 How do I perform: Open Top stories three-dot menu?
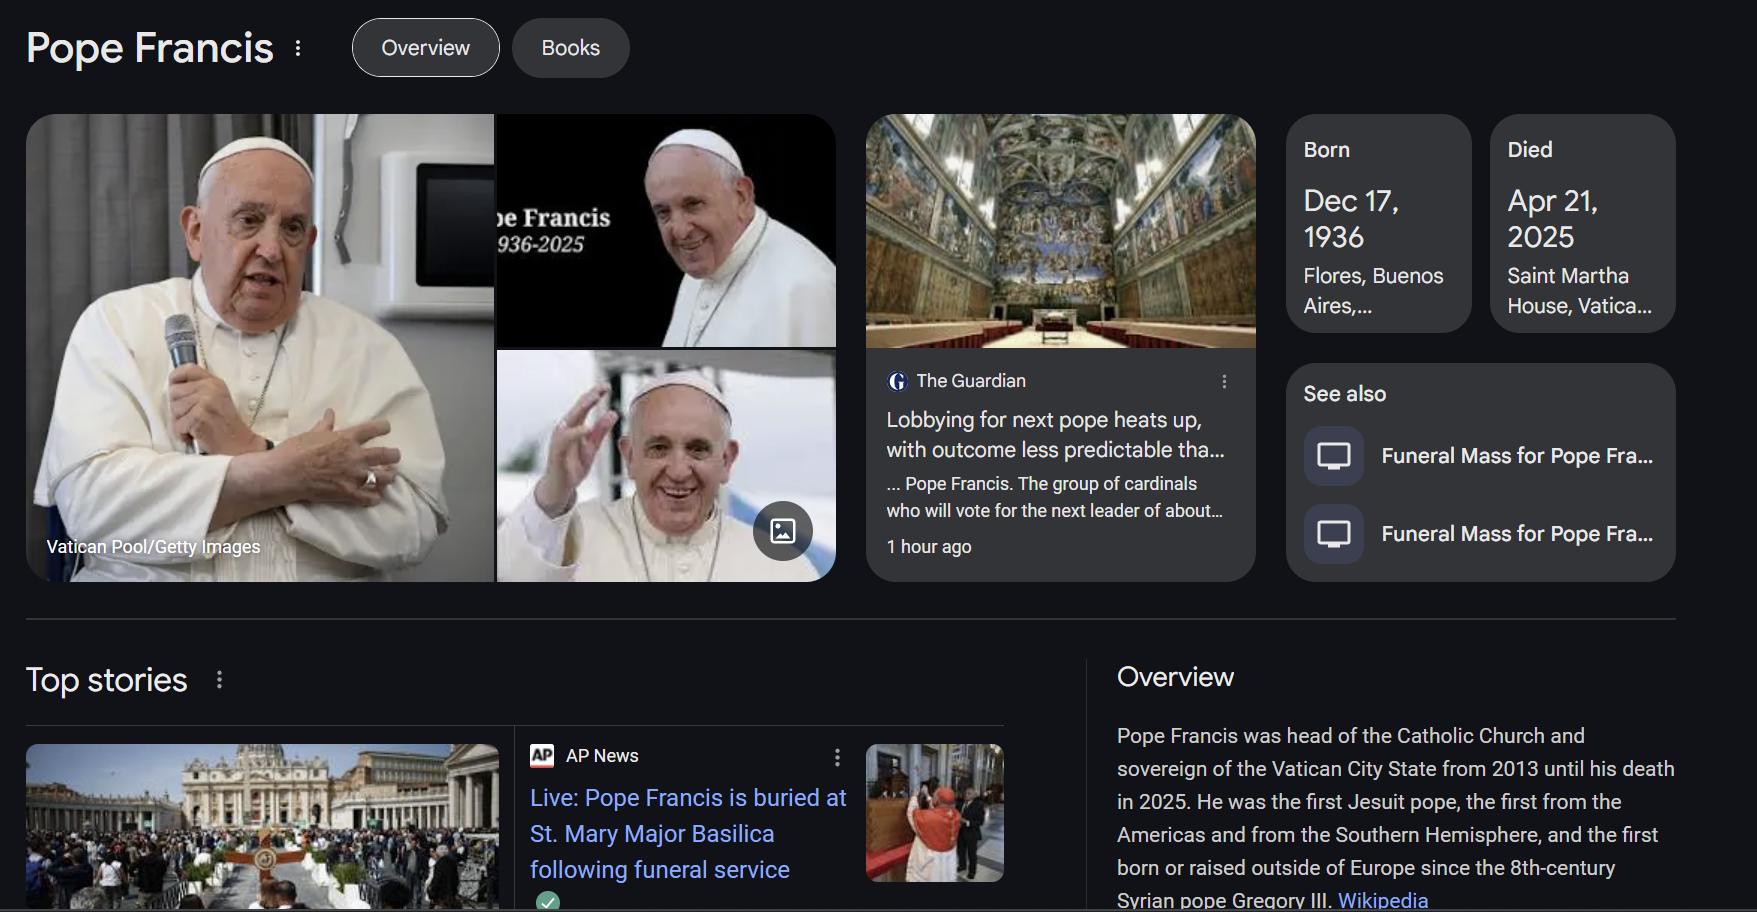pos(220,680)
